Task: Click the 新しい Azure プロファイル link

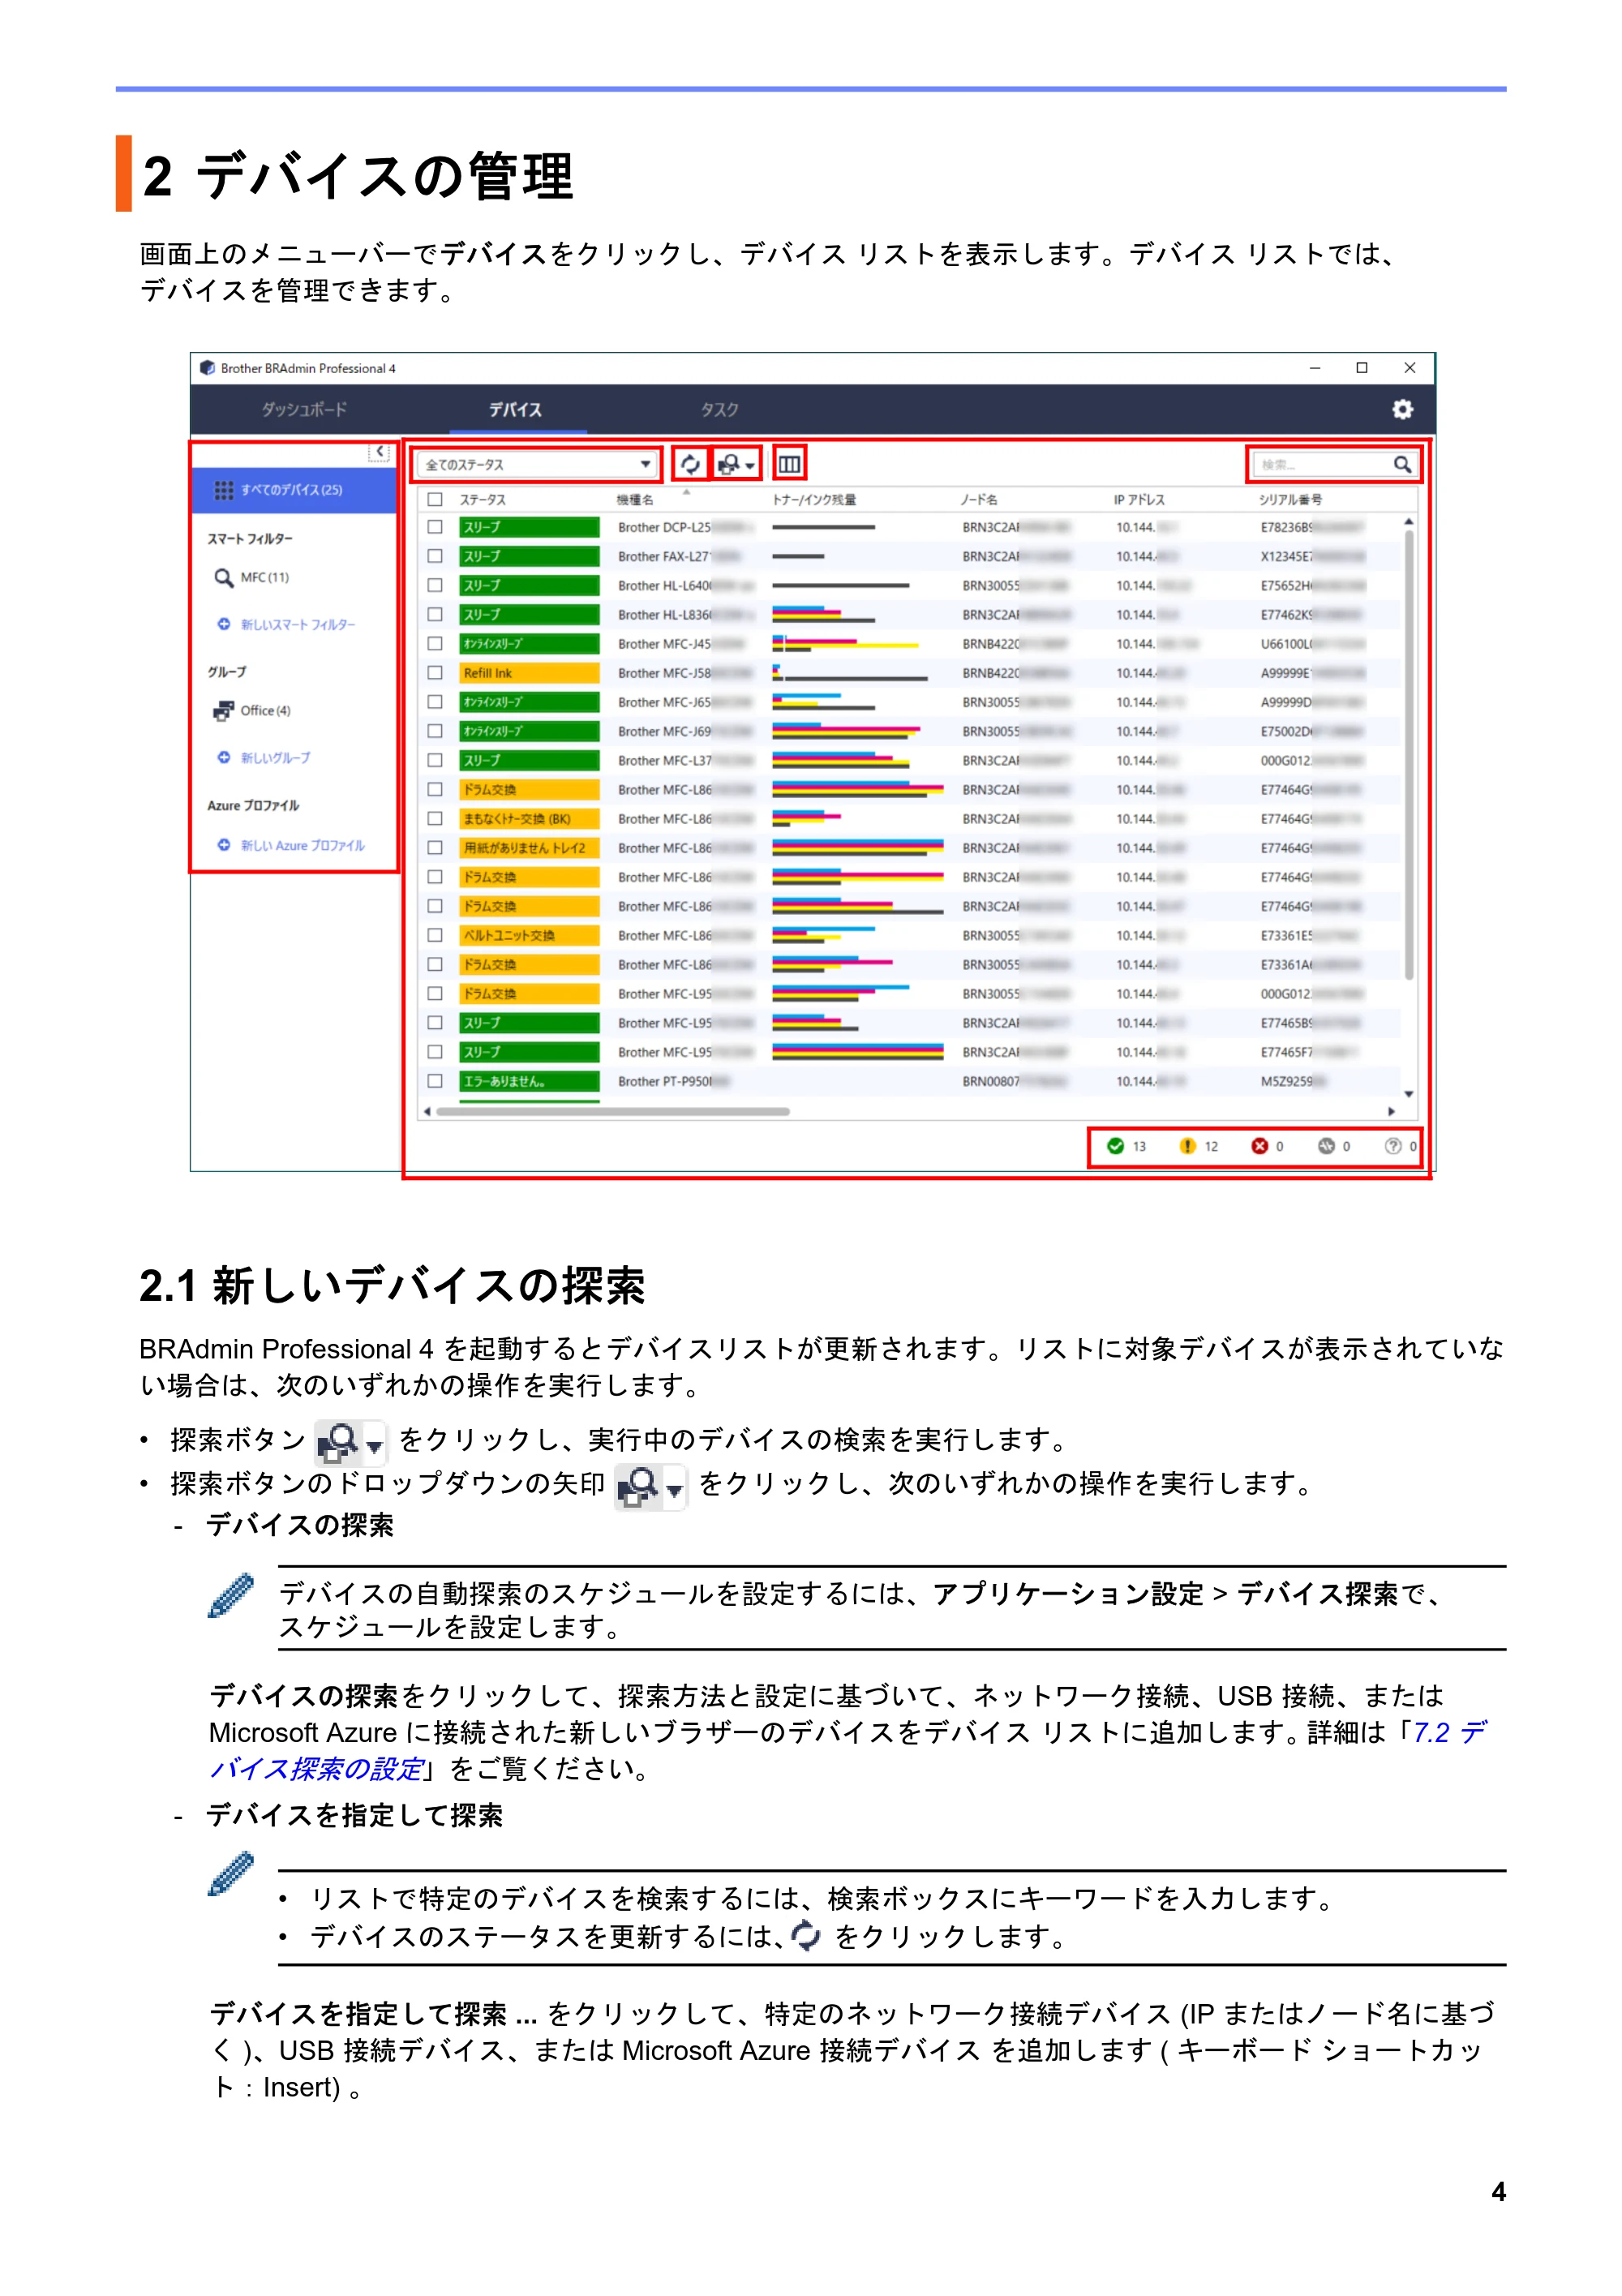Action: pyautogui.click(x=303, y=845)
